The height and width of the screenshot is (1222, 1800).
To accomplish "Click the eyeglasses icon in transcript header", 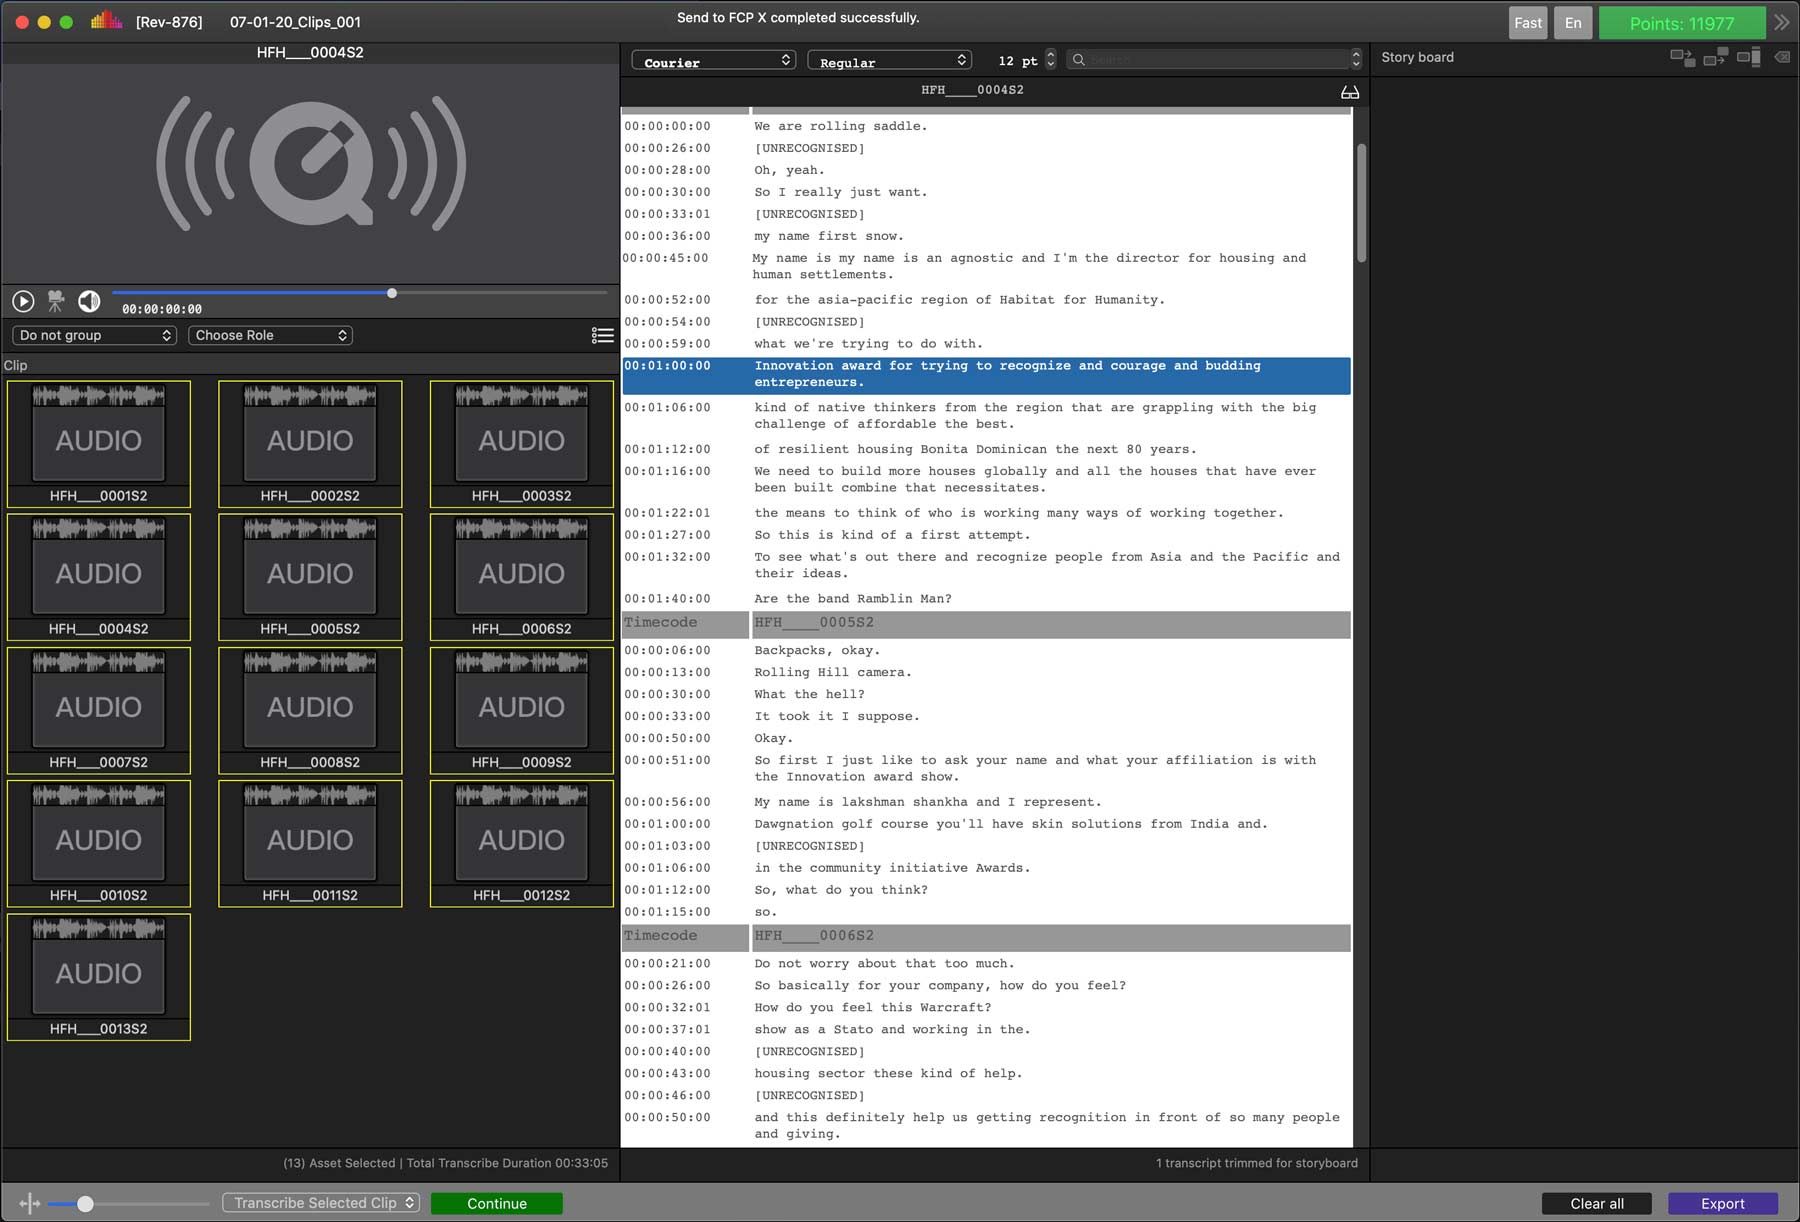I will (x=1349, y=92).
